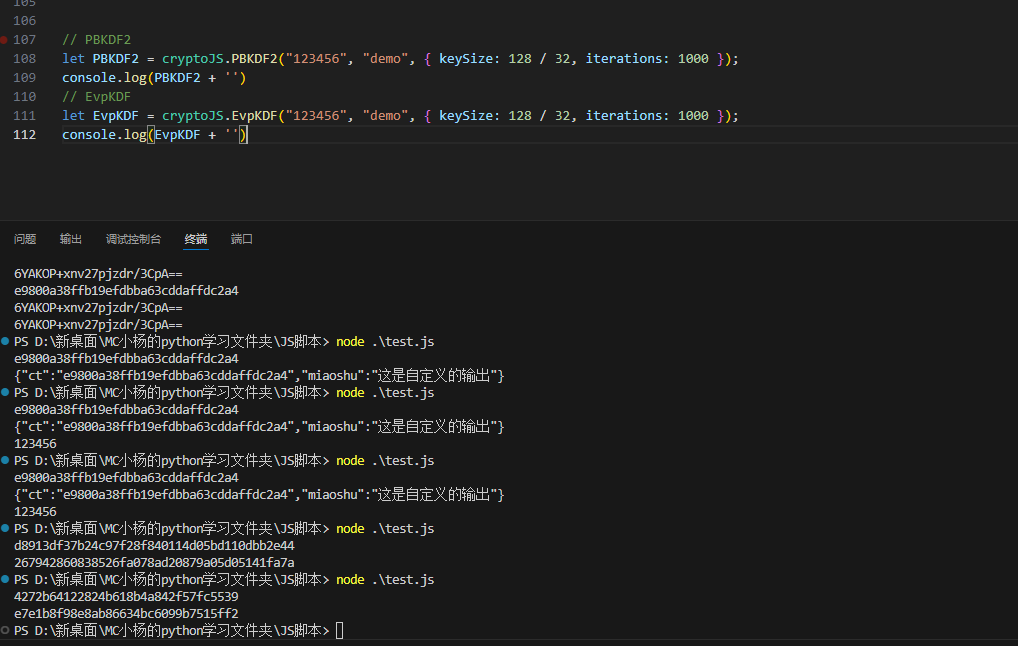Place cursor at the terminal prompt cursor block

[340, 630]
